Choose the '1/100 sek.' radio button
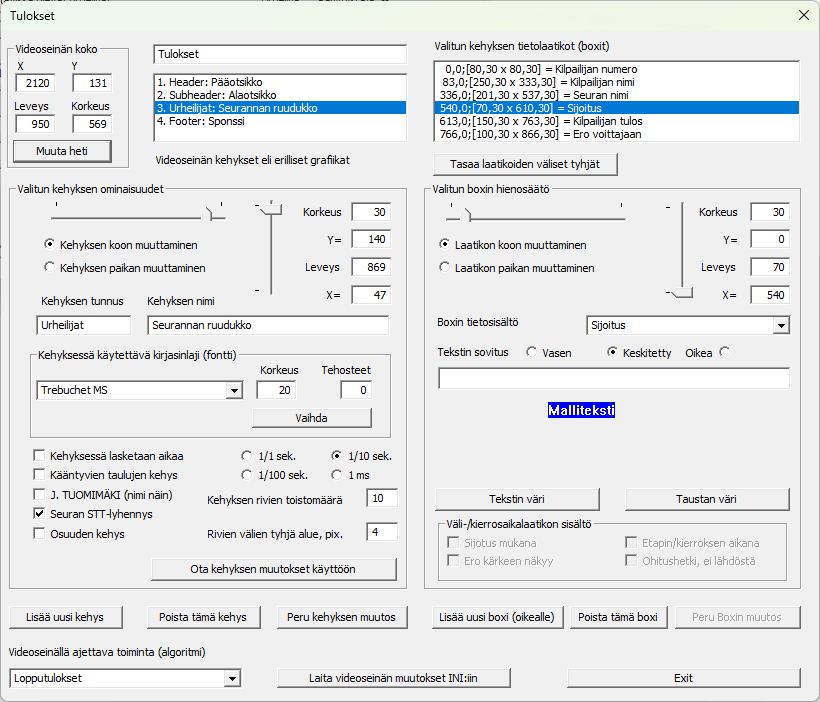Viewport: 820px width, 702px height. tap(247, 475)
